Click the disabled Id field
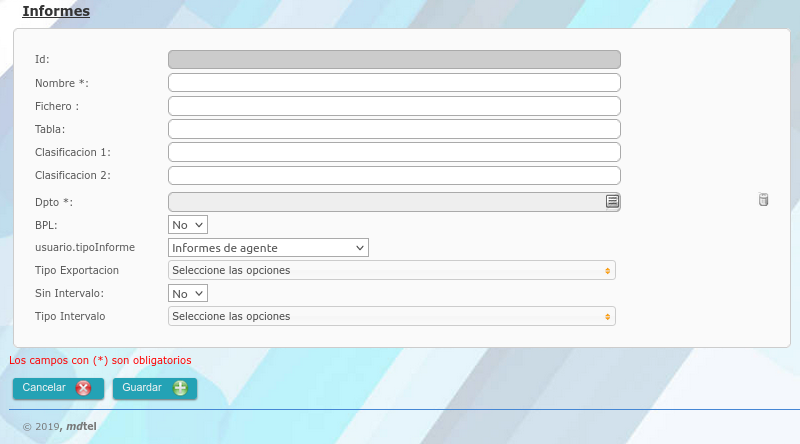 394,59
